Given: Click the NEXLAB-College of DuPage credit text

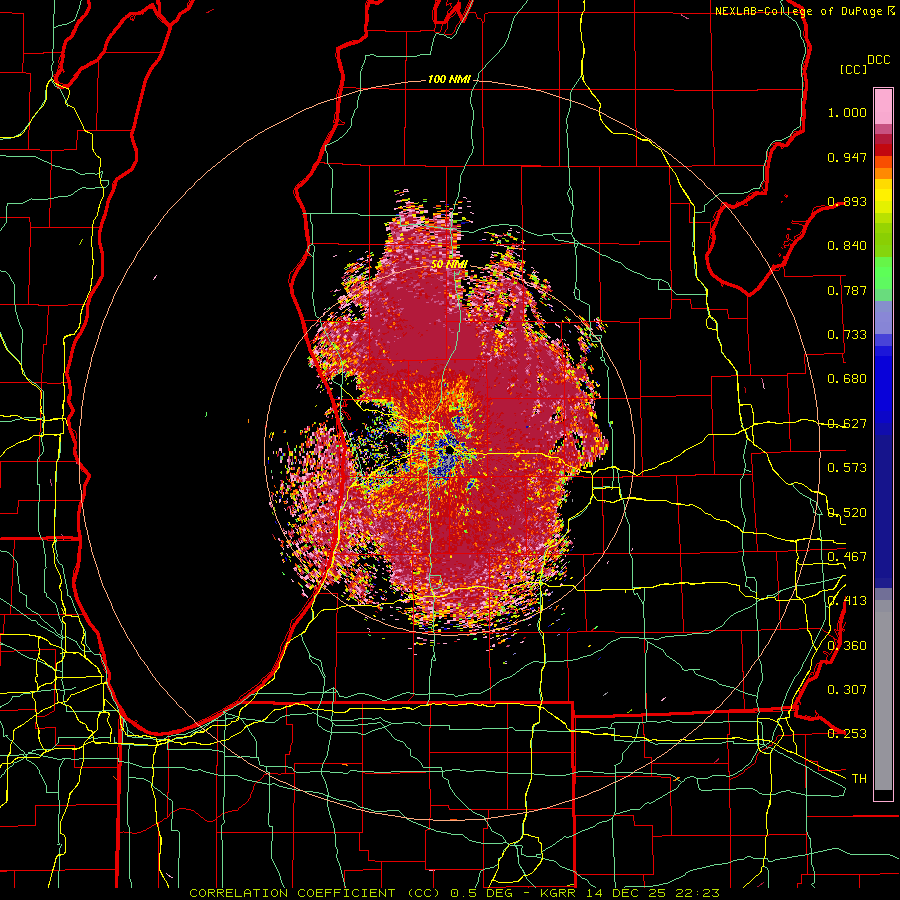Looking at the screenshot, I should tap(798, 11).
